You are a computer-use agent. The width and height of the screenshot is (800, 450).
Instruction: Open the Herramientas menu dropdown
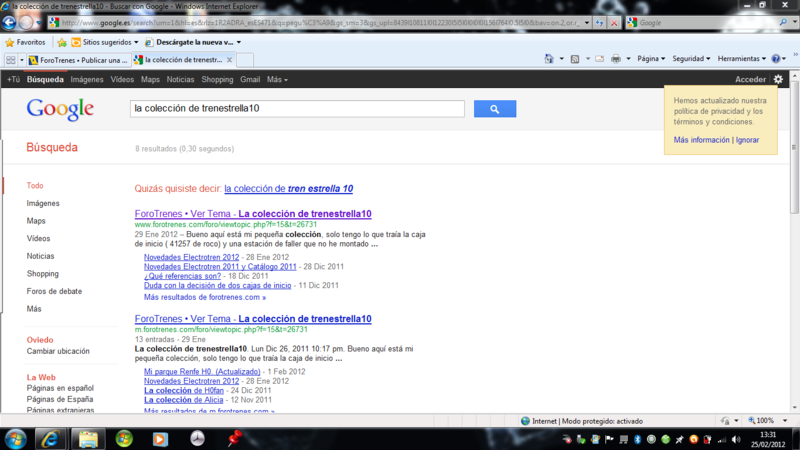[x=741, y=59]
